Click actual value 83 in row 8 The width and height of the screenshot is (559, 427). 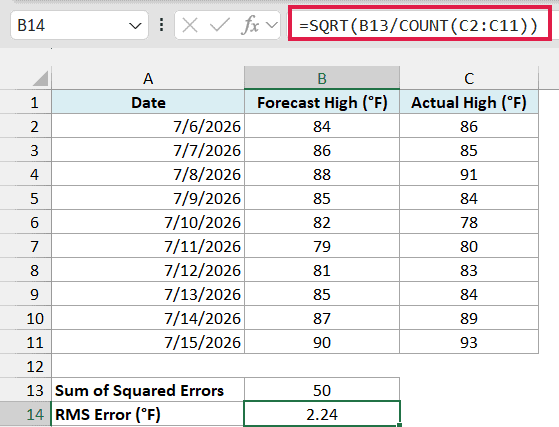(469, 270)
